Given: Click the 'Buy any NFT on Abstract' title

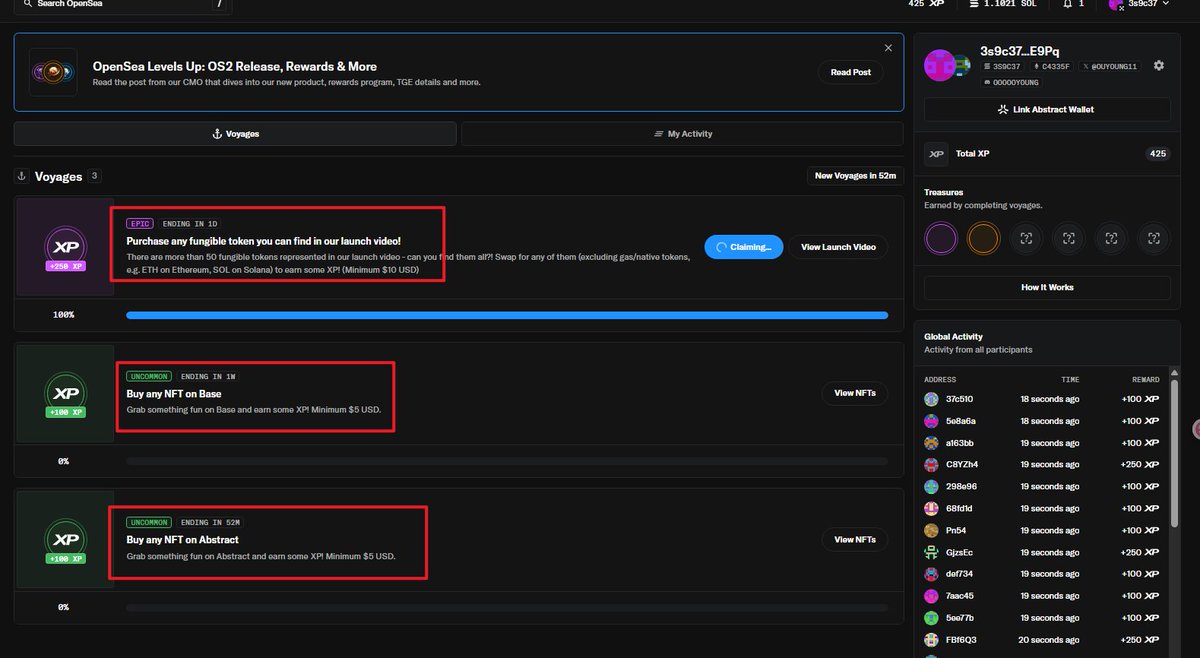Looking at the screenshot, I should coord(182,540).
